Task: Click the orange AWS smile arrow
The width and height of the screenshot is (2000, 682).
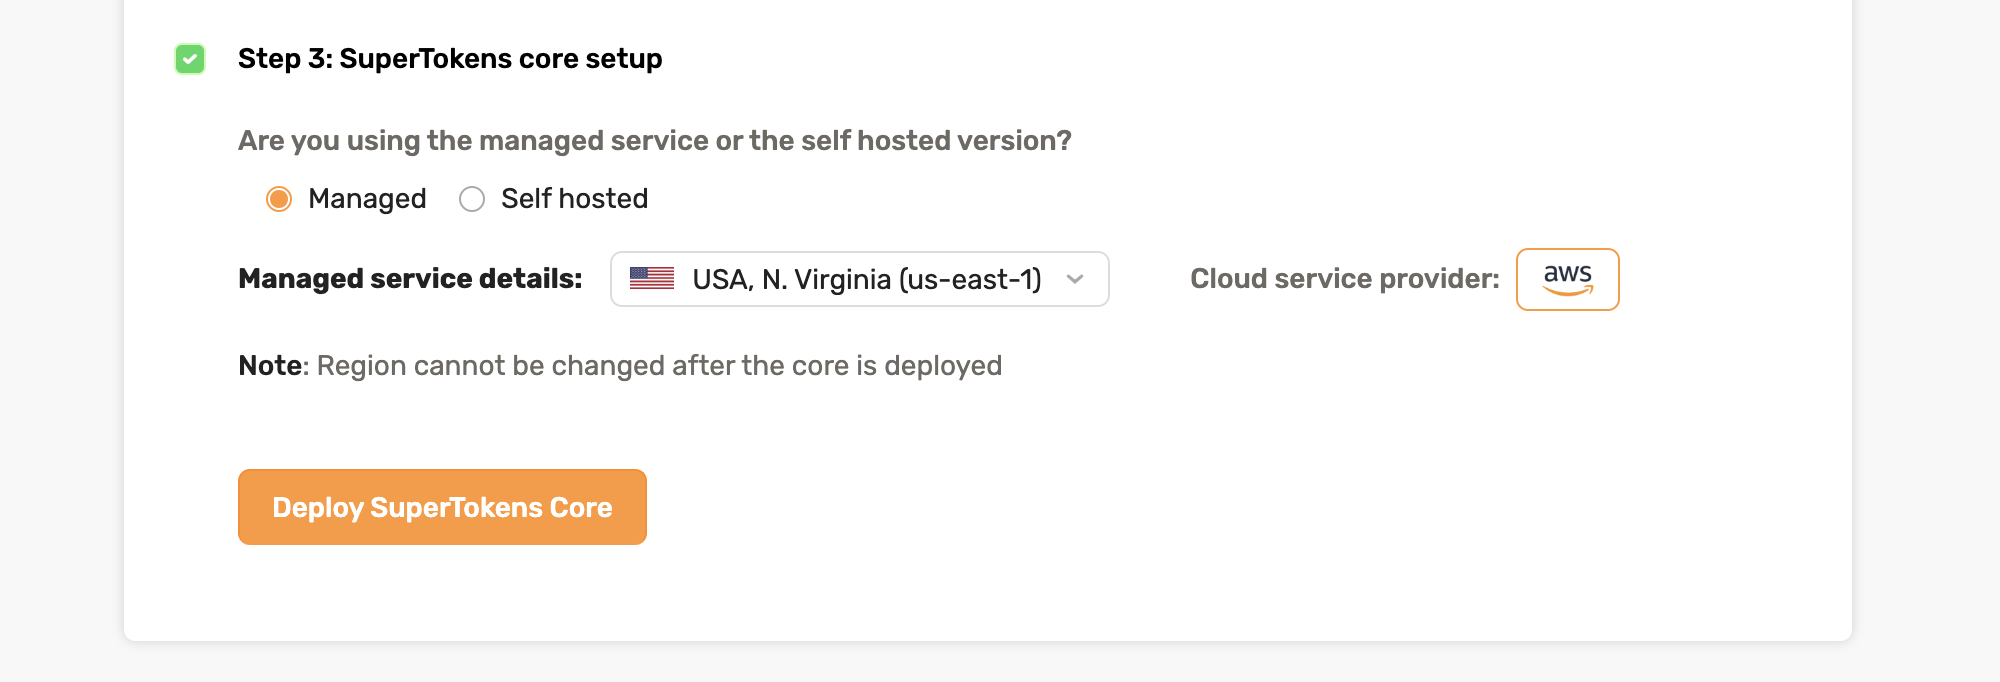Action: click(1568, 291)
